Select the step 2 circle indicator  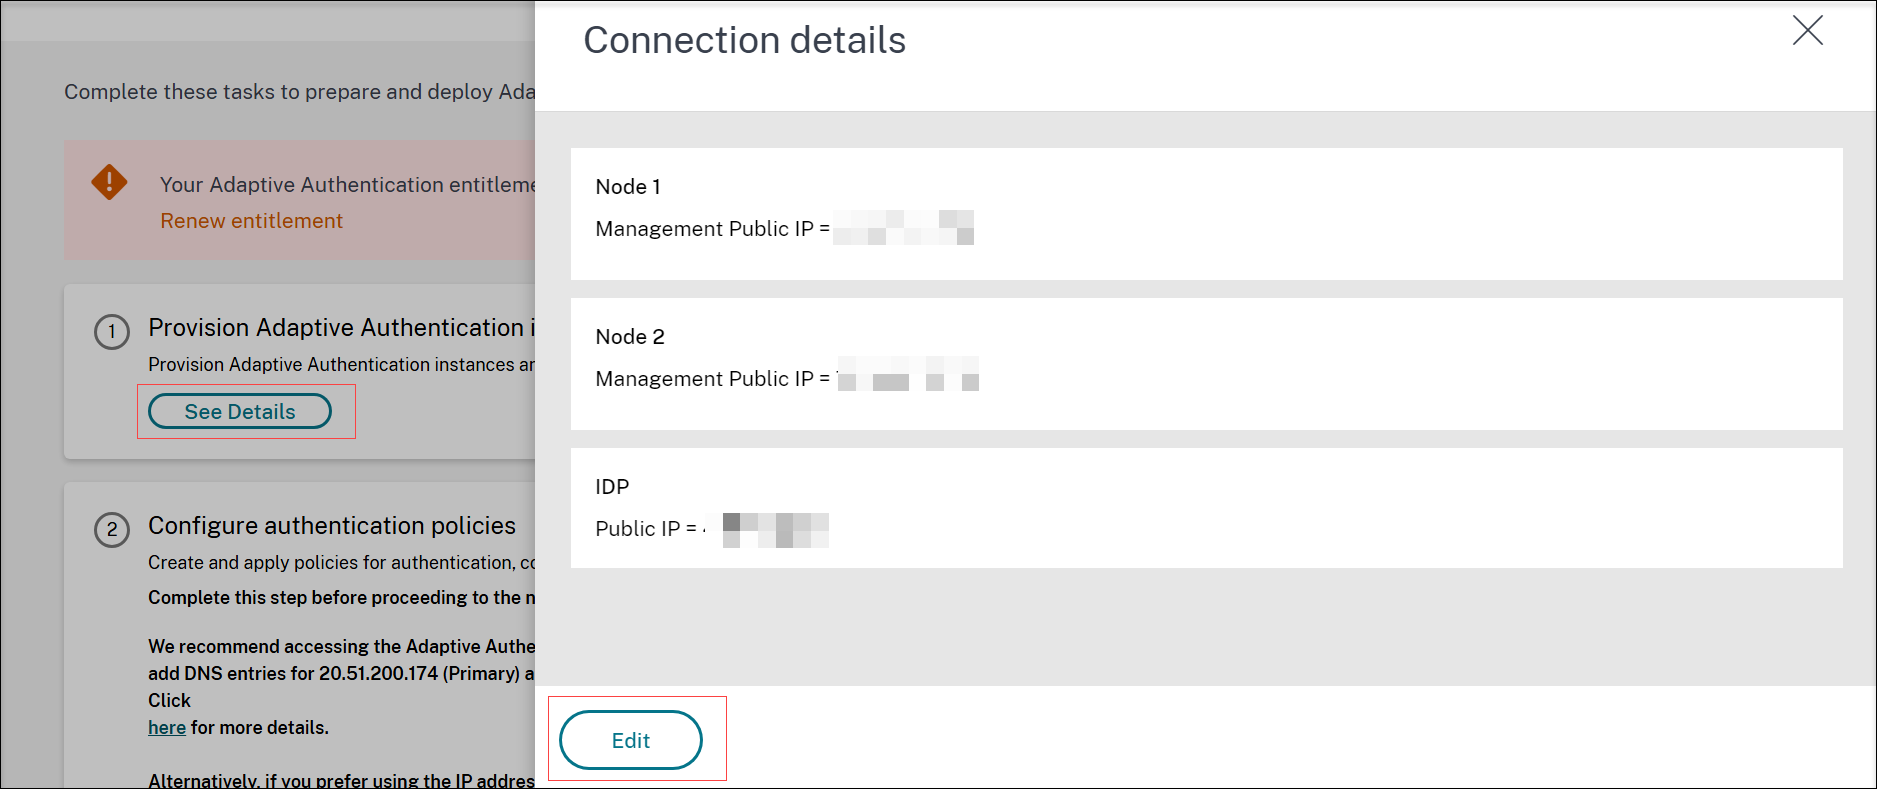coord(112,530)
